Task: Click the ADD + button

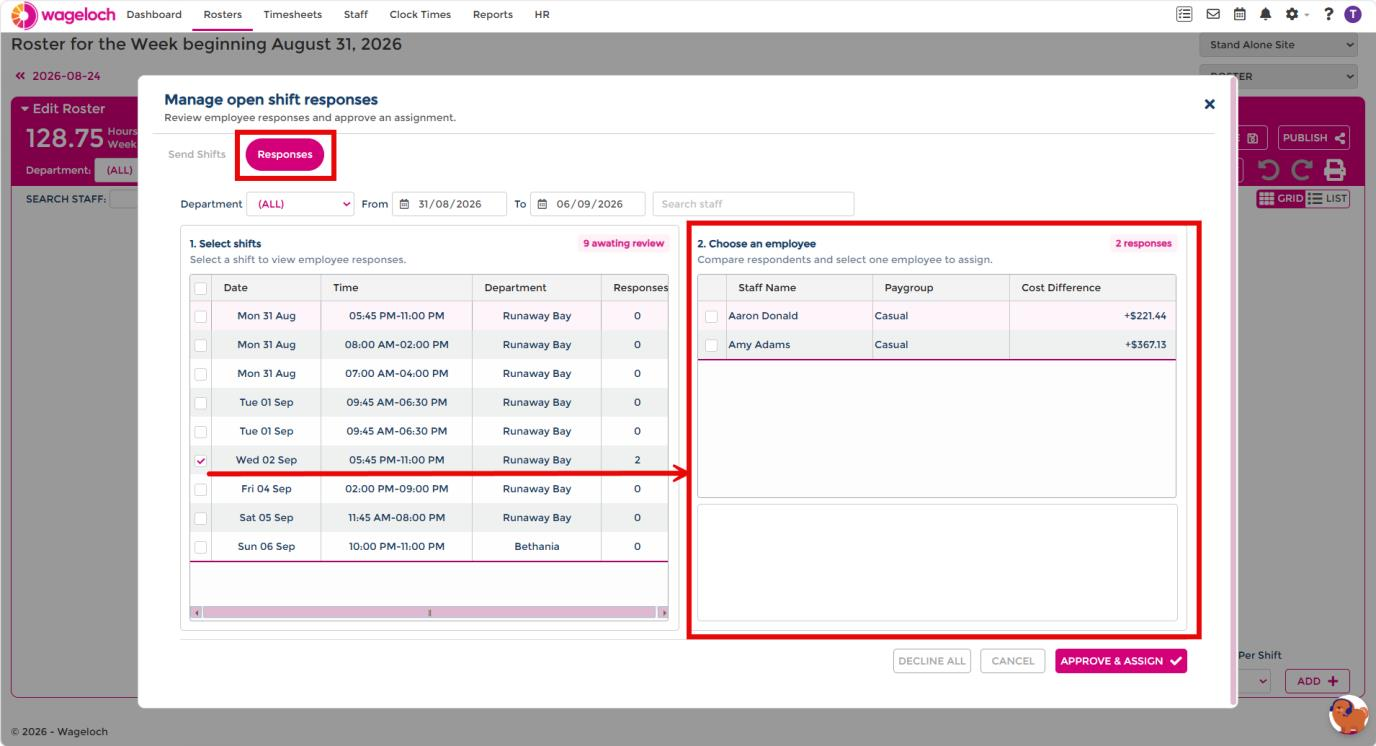Action: click(x=1317, y=681)
